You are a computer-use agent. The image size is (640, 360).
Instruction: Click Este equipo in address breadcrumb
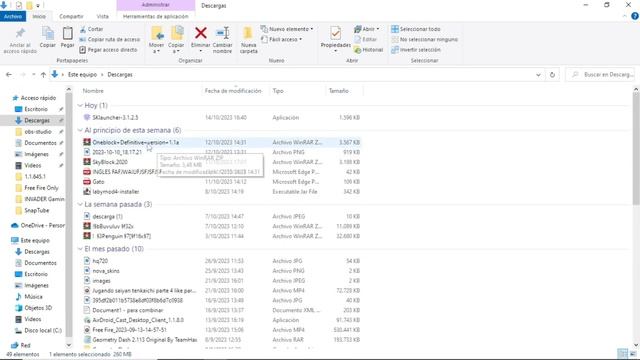[x=82, y=75]
